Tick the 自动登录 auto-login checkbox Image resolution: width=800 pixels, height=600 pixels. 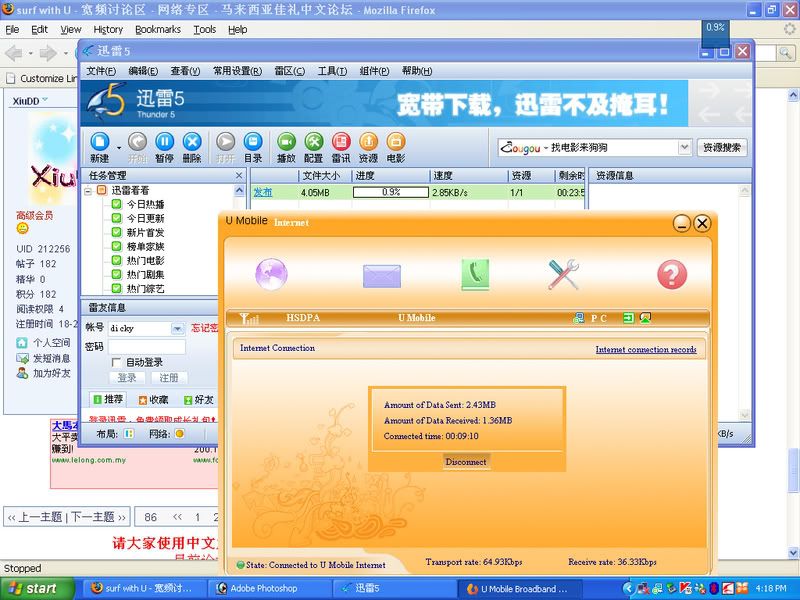pyautogui.click(x=116, y=362)
